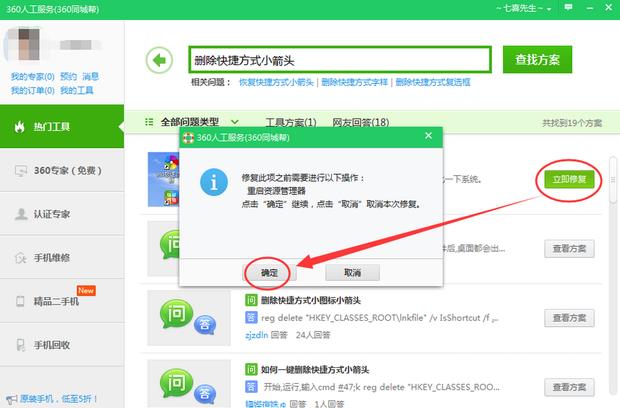The height and width of the screenshot is (408, 620).
Task: Open 我的订单(0) link
Action: click(32, 91)
